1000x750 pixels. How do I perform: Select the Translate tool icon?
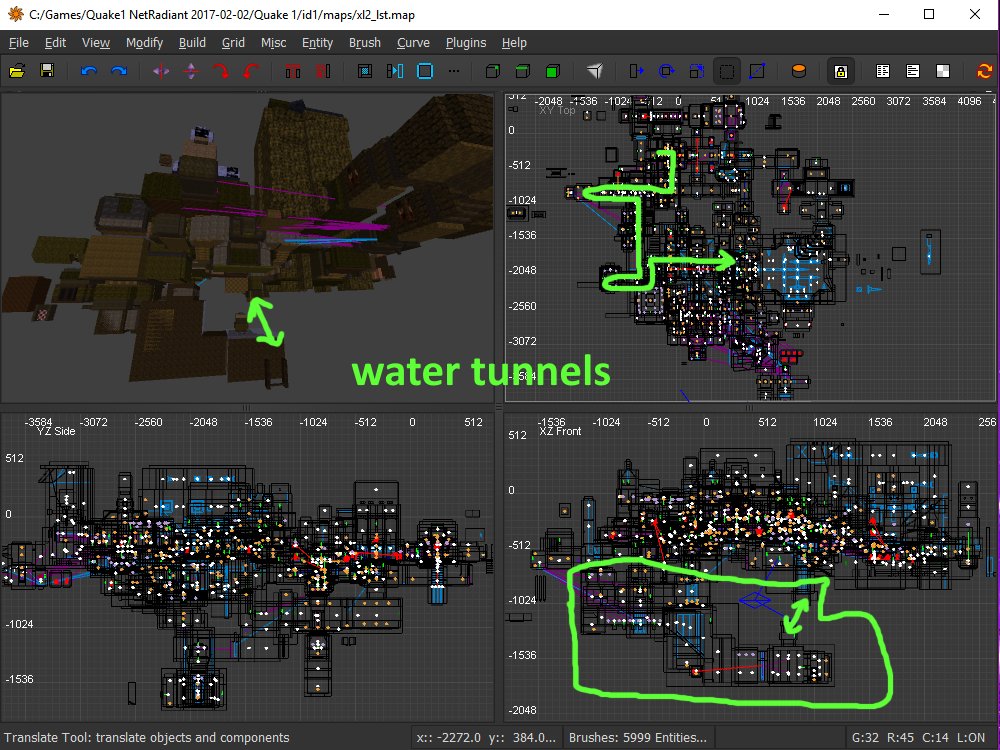coord(636,71)
